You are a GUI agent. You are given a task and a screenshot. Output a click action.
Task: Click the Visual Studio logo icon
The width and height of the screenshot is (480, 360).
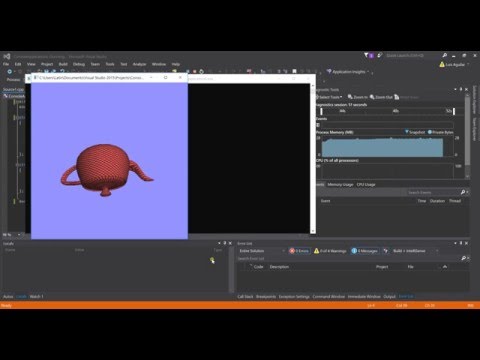coord(7,56)
